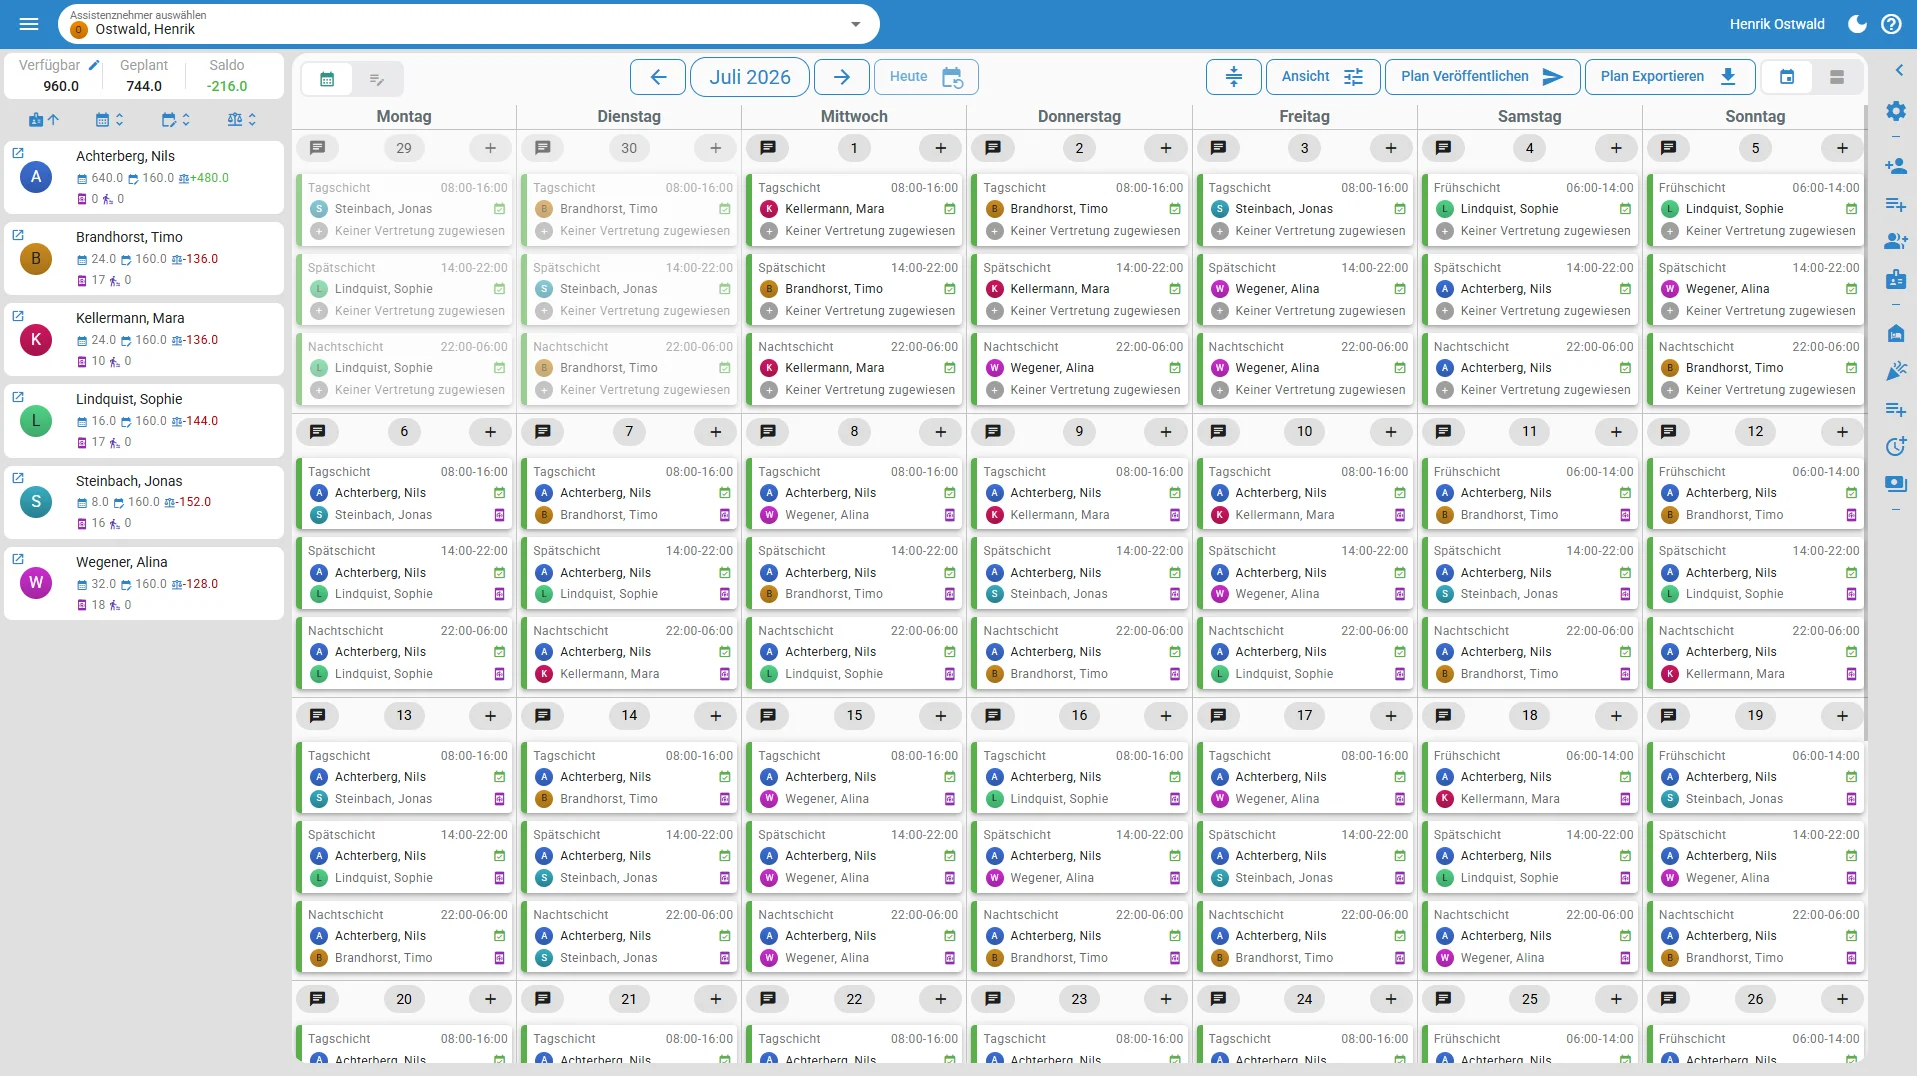Image resolution: width=1917 pixels, height=1076 pixels.
Task: Select the Steinbach, Jonas avatar
Action: [x=36, y=502]
